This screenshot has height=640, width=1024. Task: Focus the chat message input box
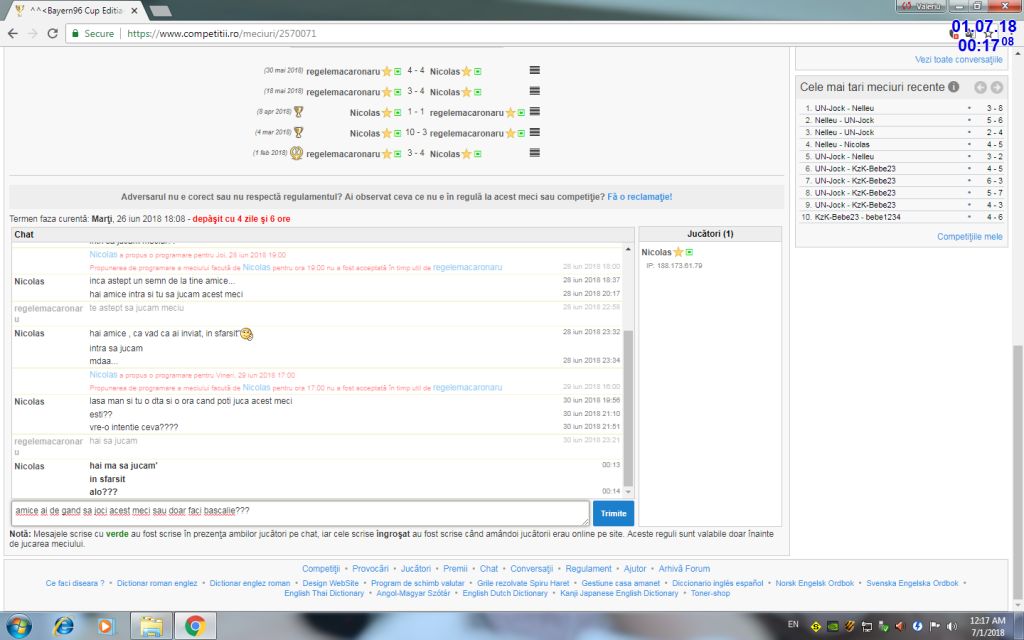click(300, 512)
